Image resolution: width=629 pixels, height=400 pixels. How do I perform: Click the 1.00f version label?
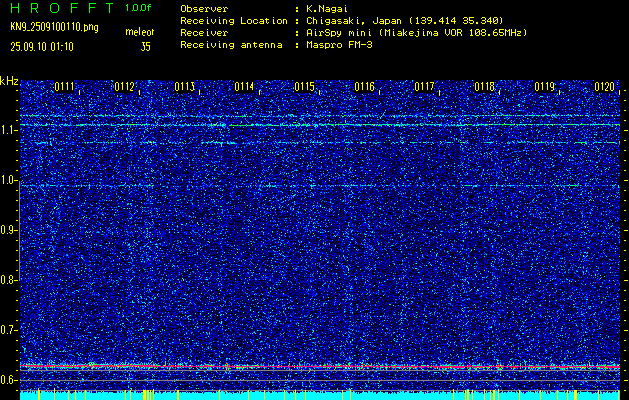138,8
